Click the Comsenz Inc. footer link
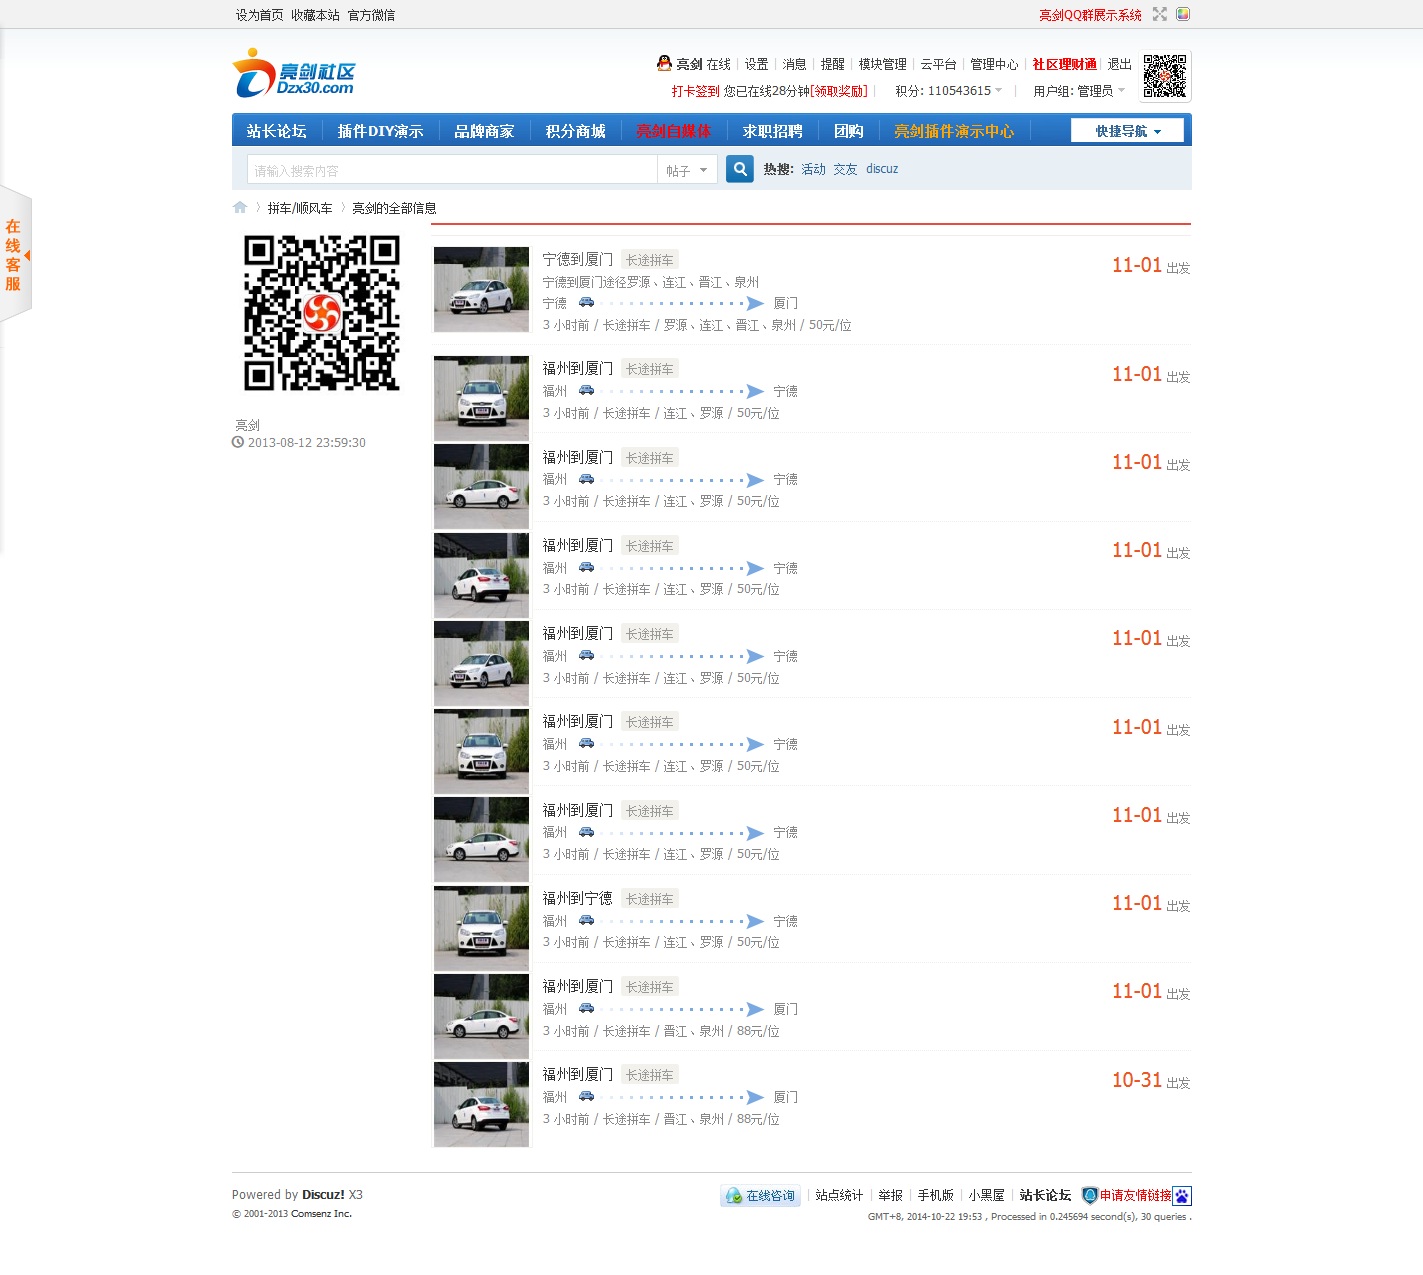 click(x=322, y=1214)
